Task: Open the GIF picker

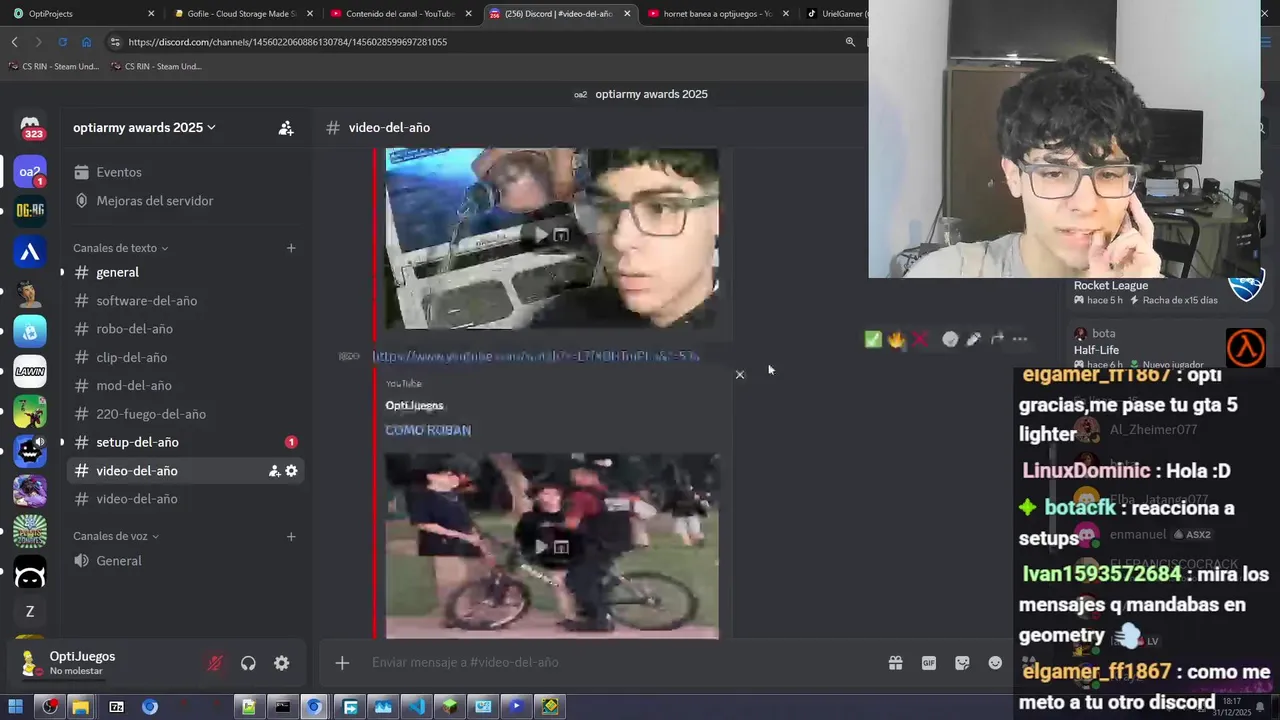Action: pyautogui.click(x=929, y=662)
